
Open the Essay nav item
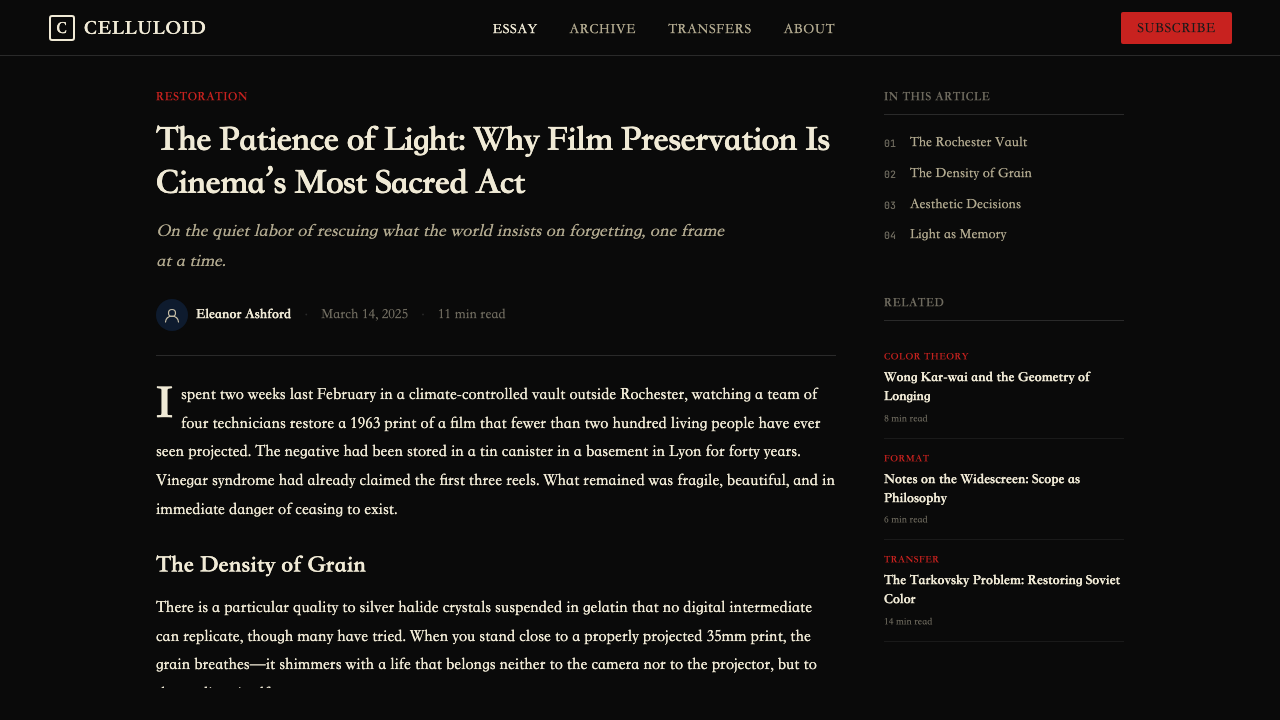coord(515,29)
